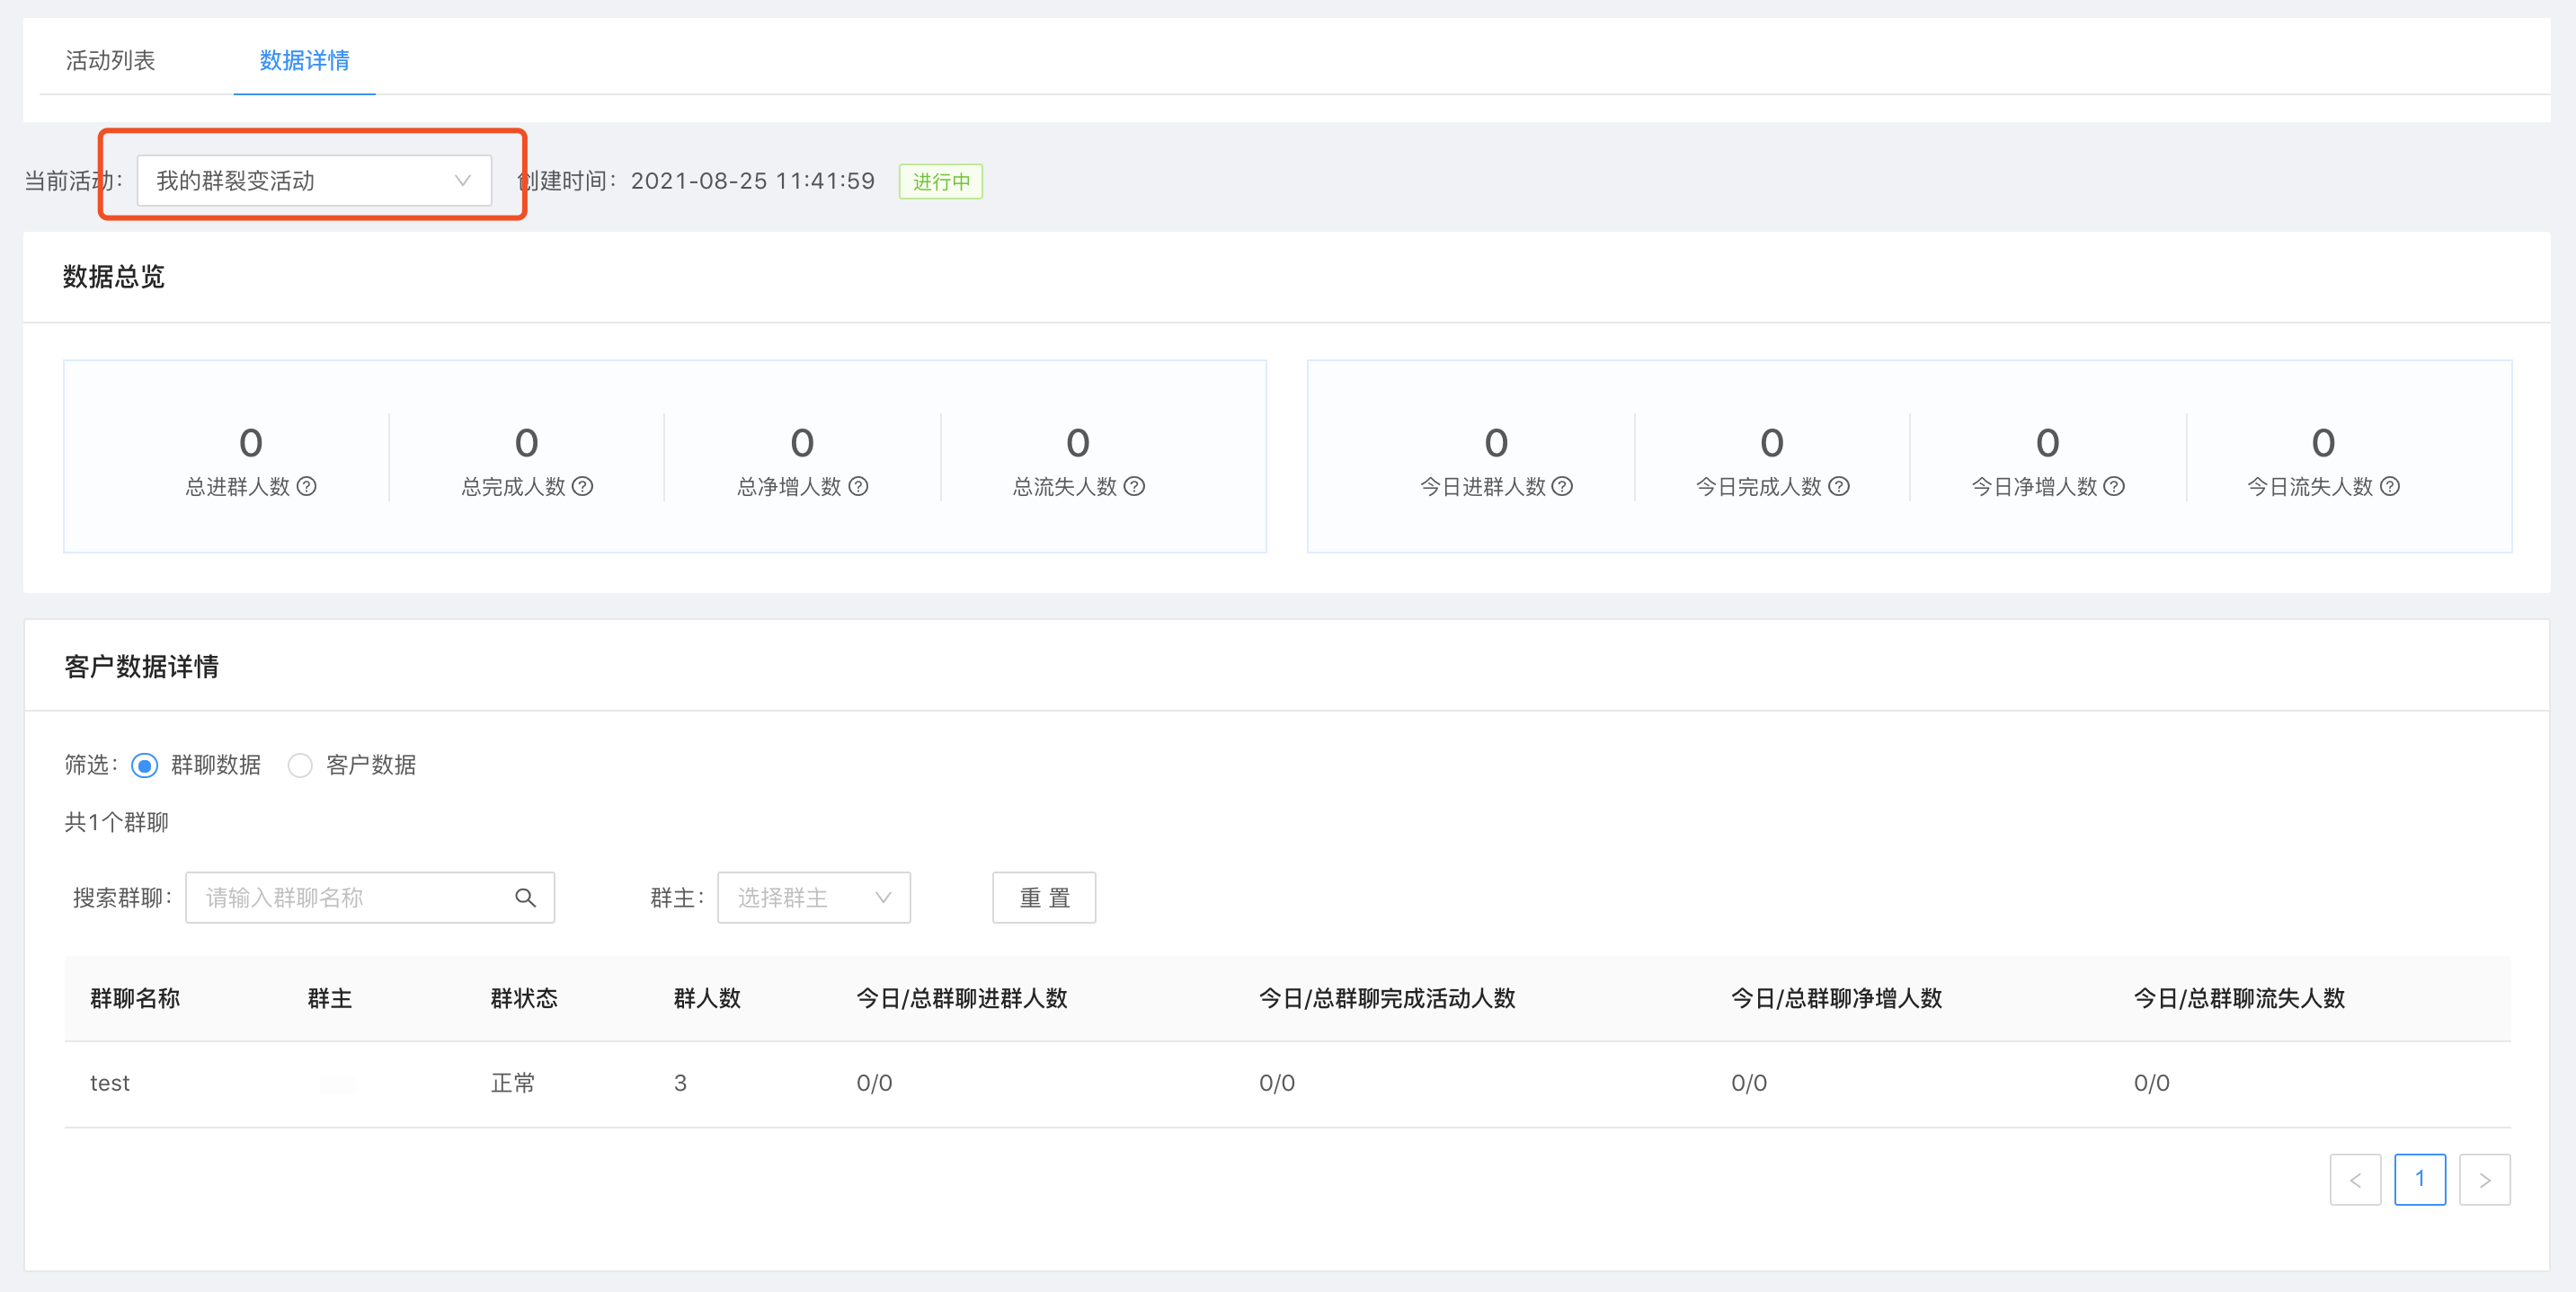Expand the 选择群主 dropdown
Screen dimensions: 2576x1292
point(813,898)
